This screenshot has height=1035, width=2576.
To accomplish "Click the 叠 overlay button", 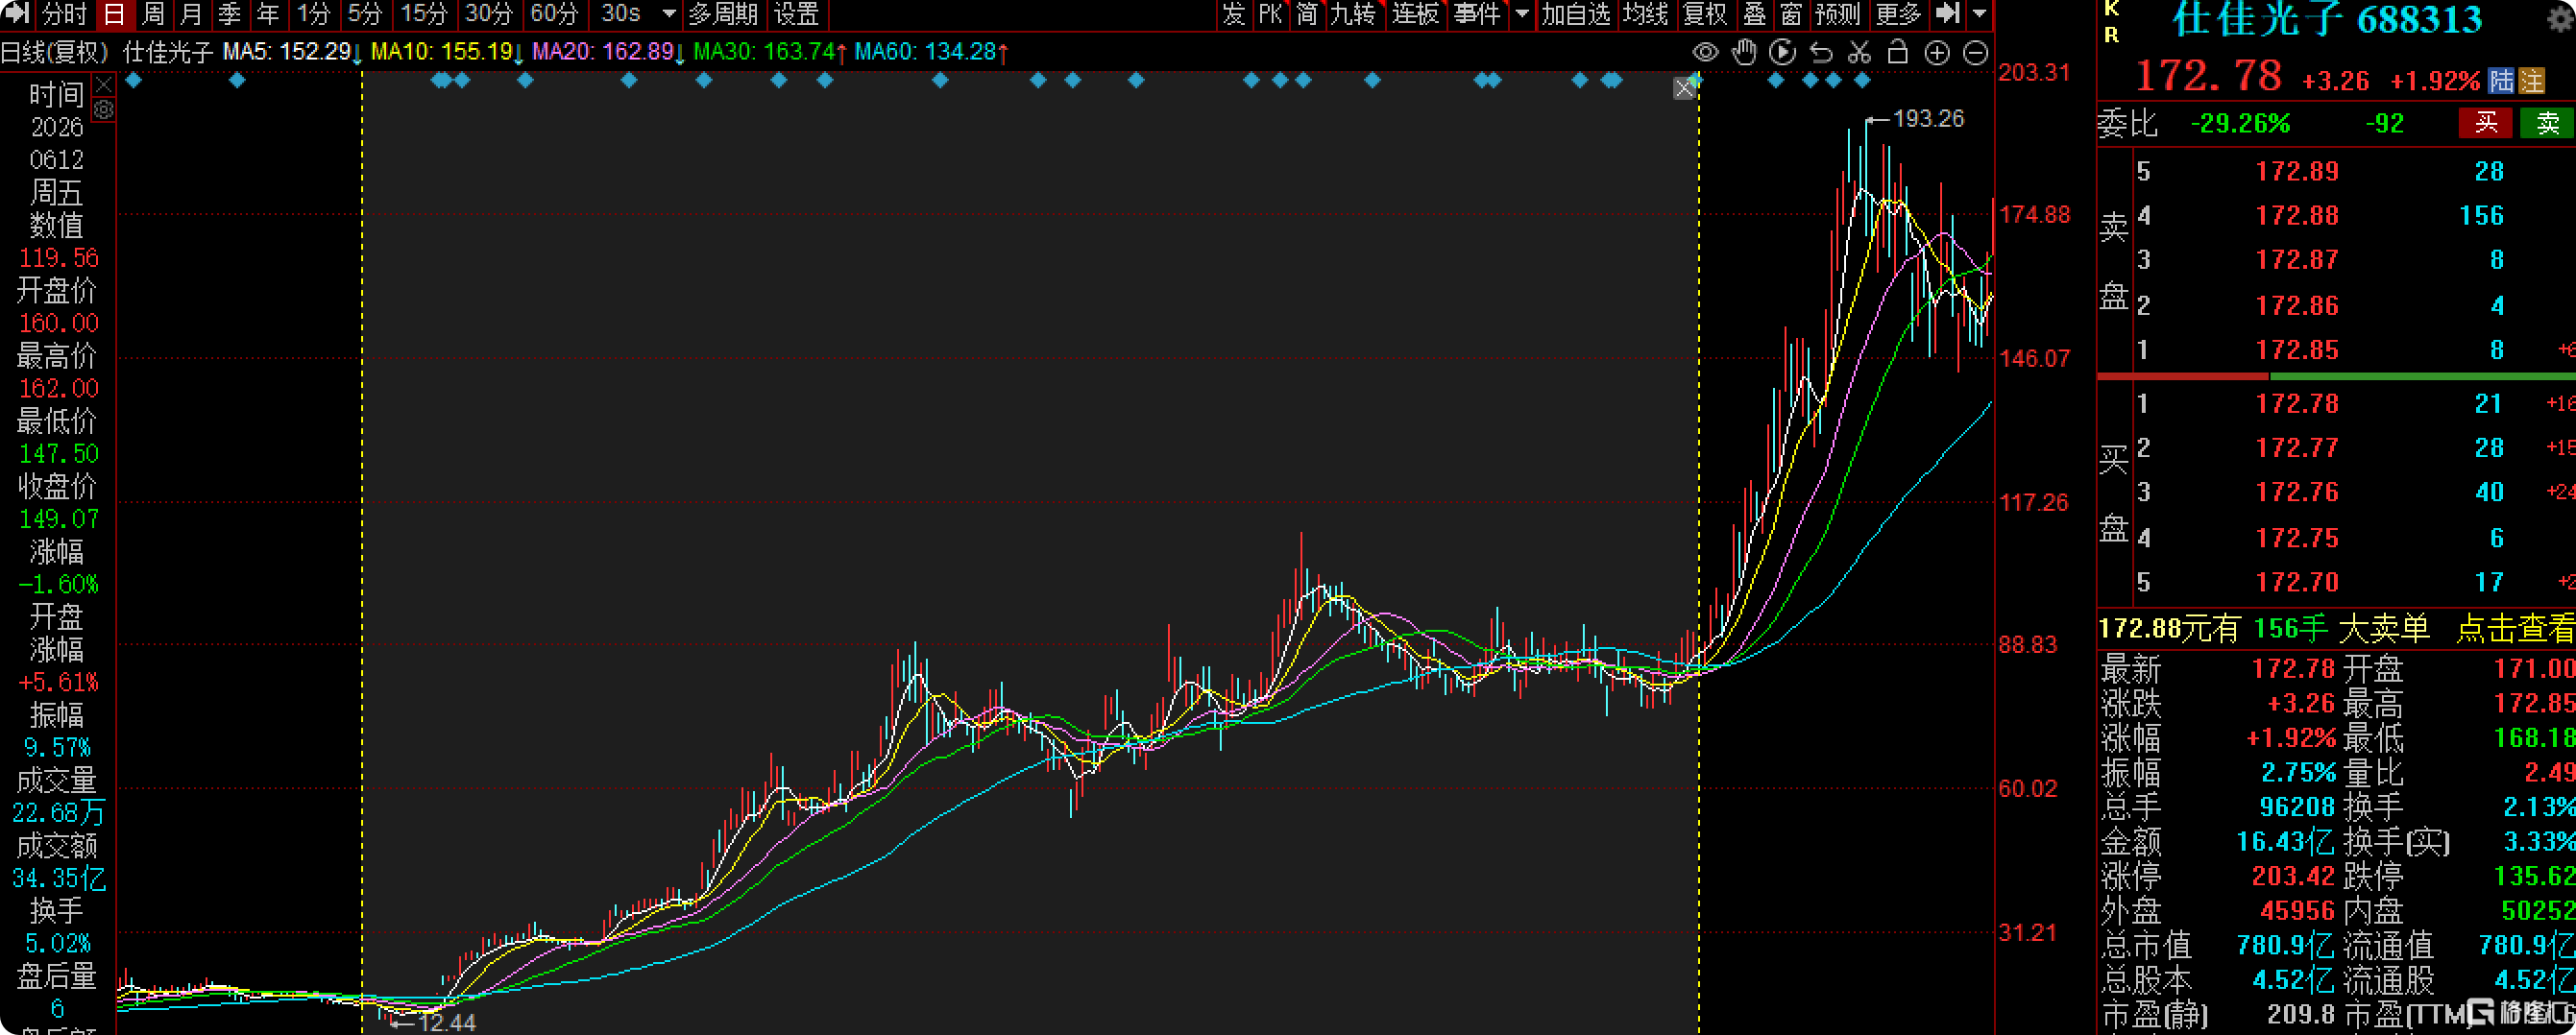I will (x=1755, y=14).
